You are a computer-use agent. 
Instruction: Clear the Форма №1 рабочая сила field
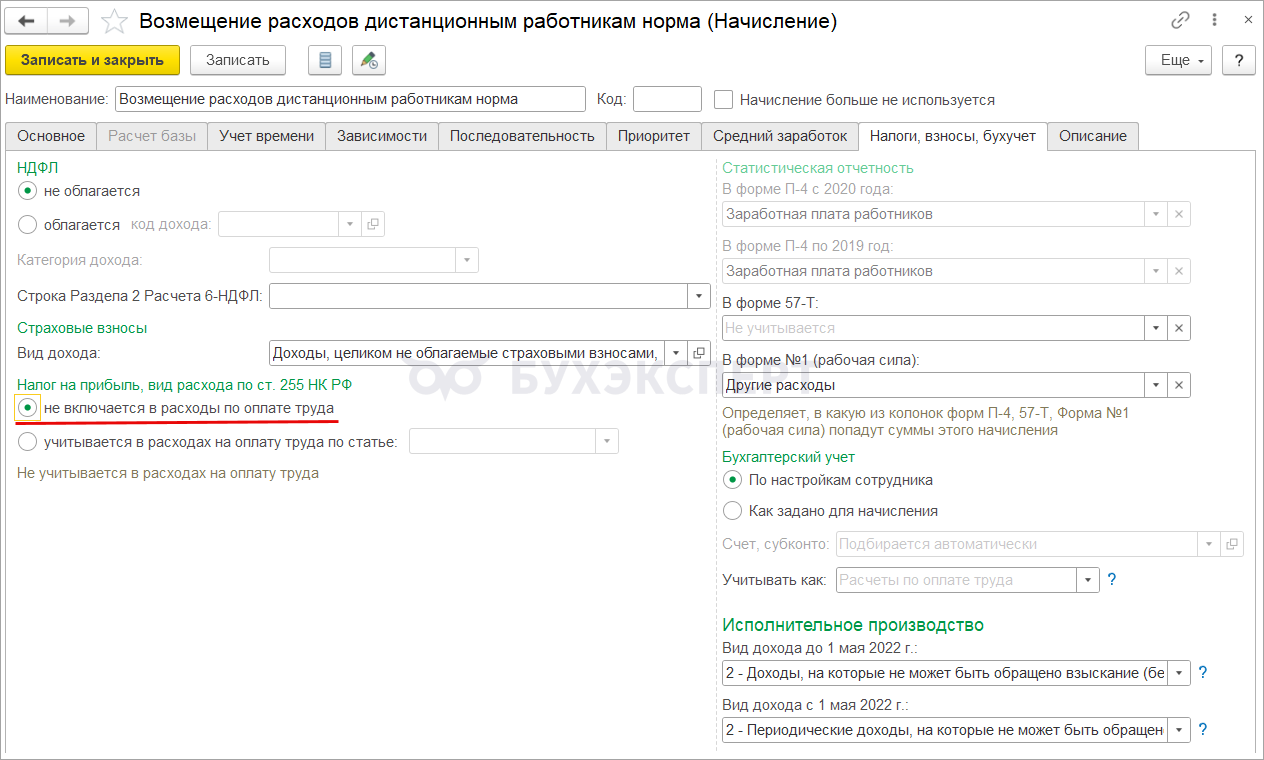coord(1179,385)
